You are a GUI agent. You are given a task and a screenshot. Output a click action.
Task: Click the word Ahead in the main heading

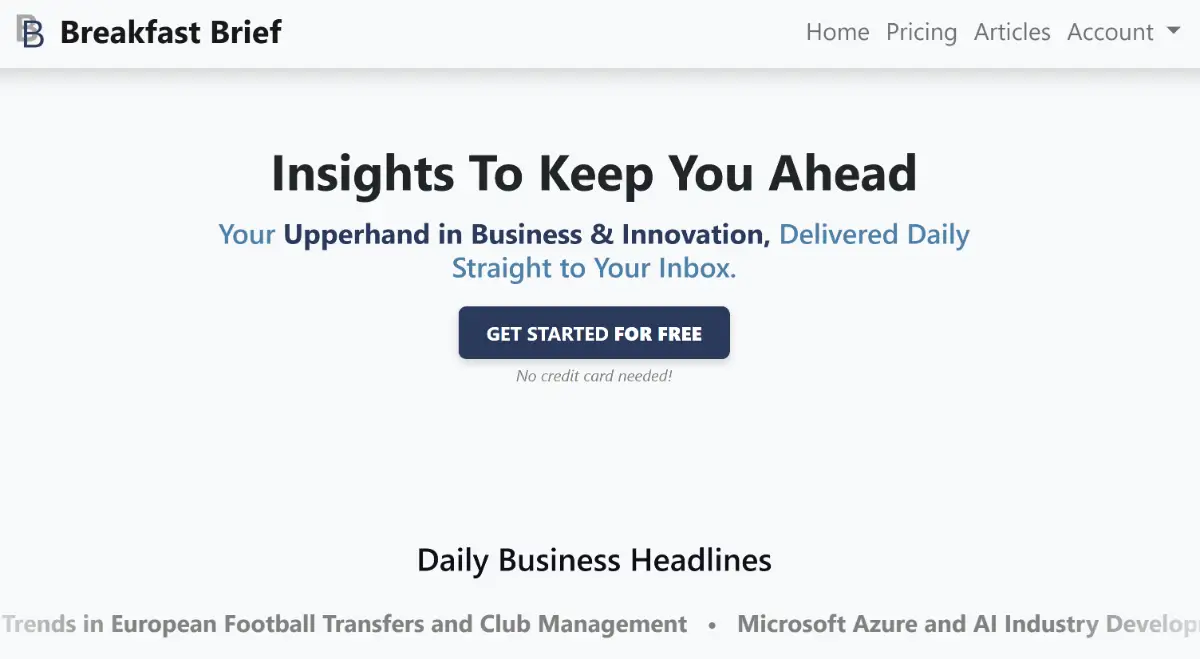(x=842, y=173)
